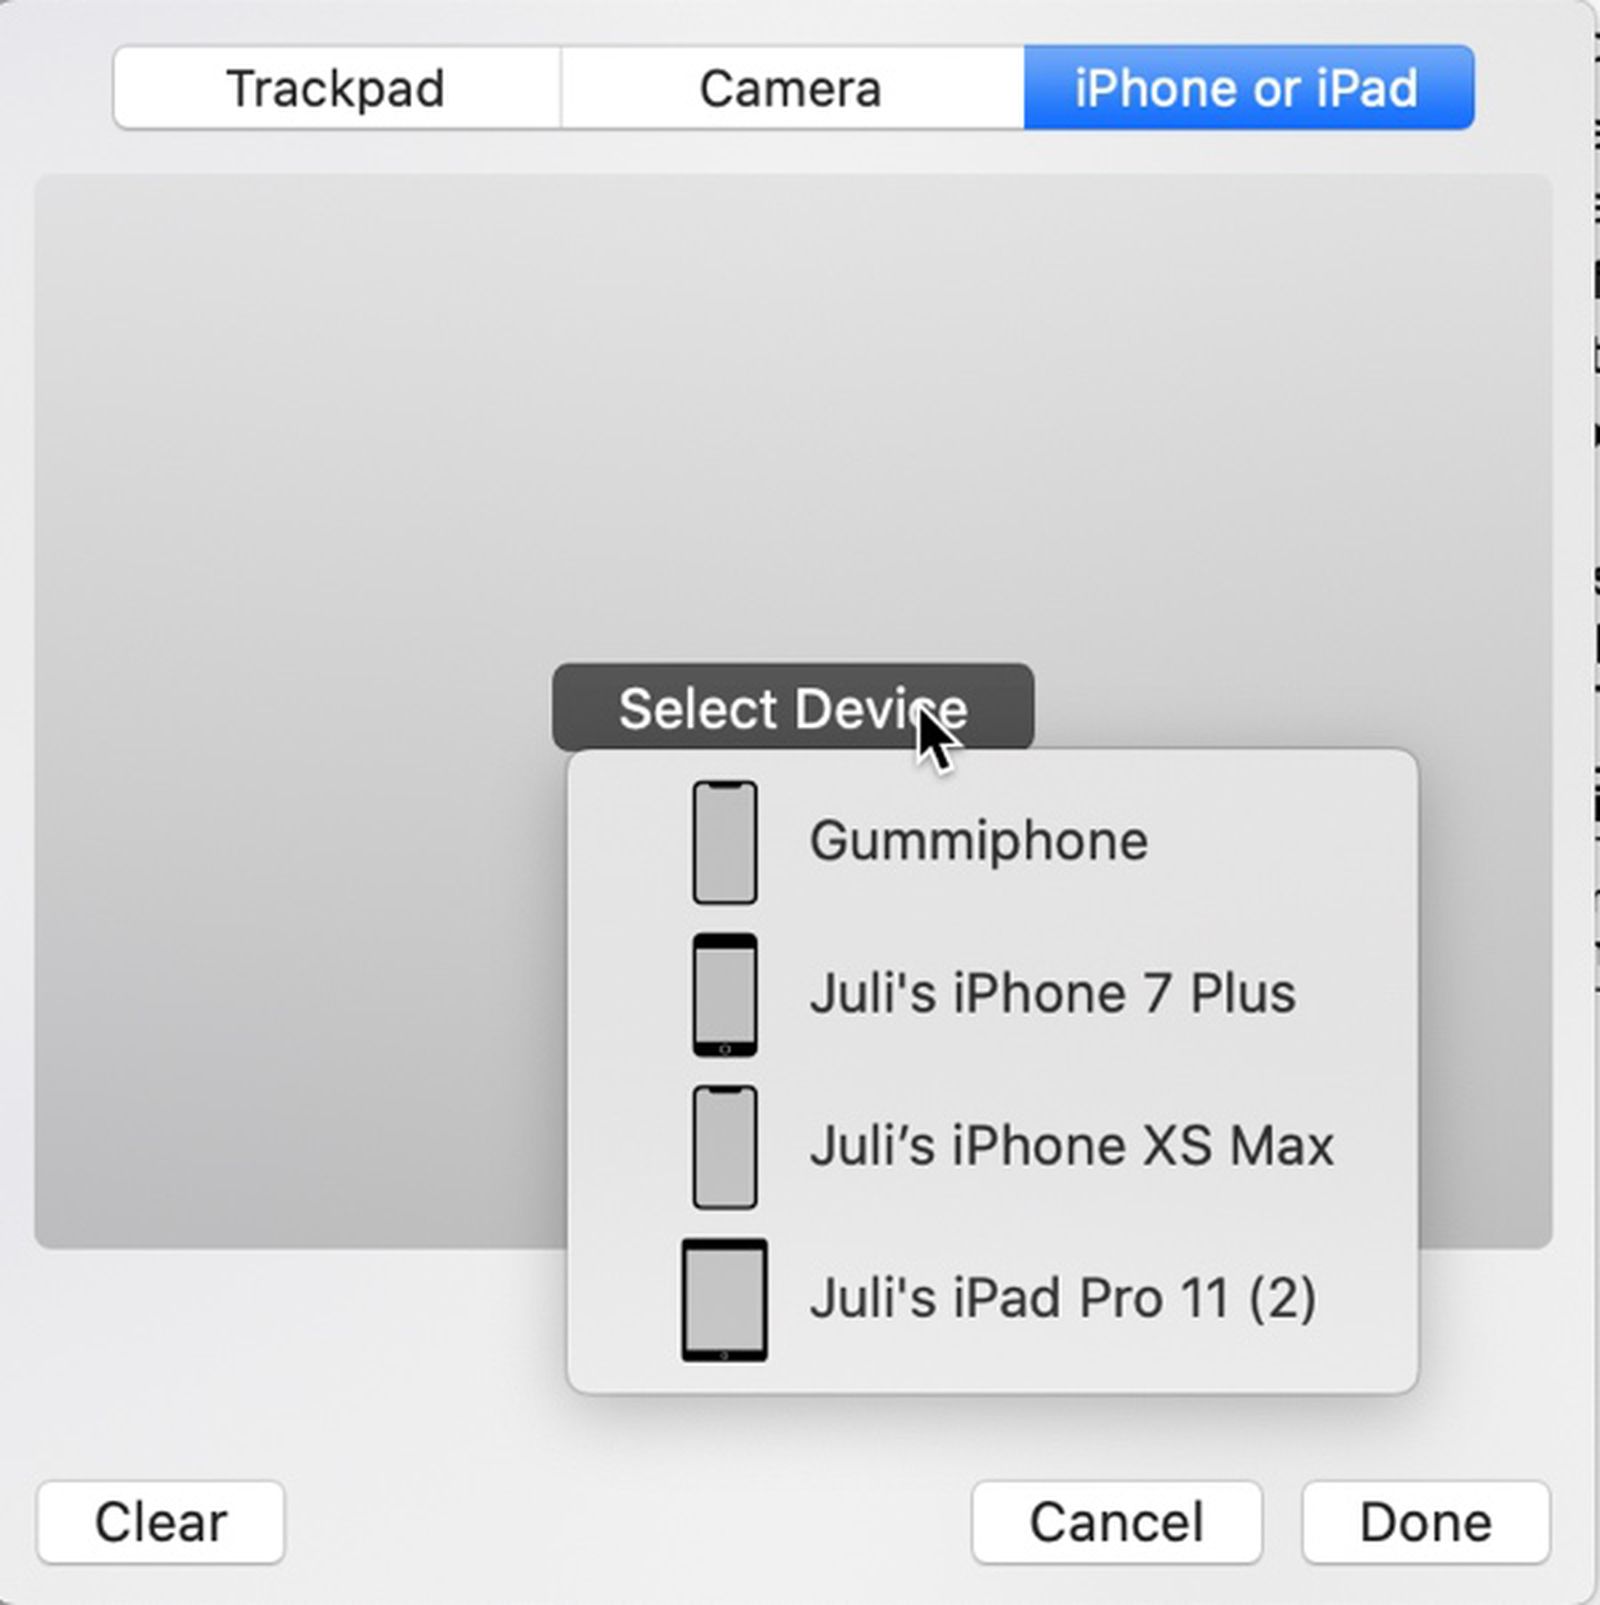Confirm with the Done button
This screenshot has height=1605, width=1600.
click(1425, 1522)
